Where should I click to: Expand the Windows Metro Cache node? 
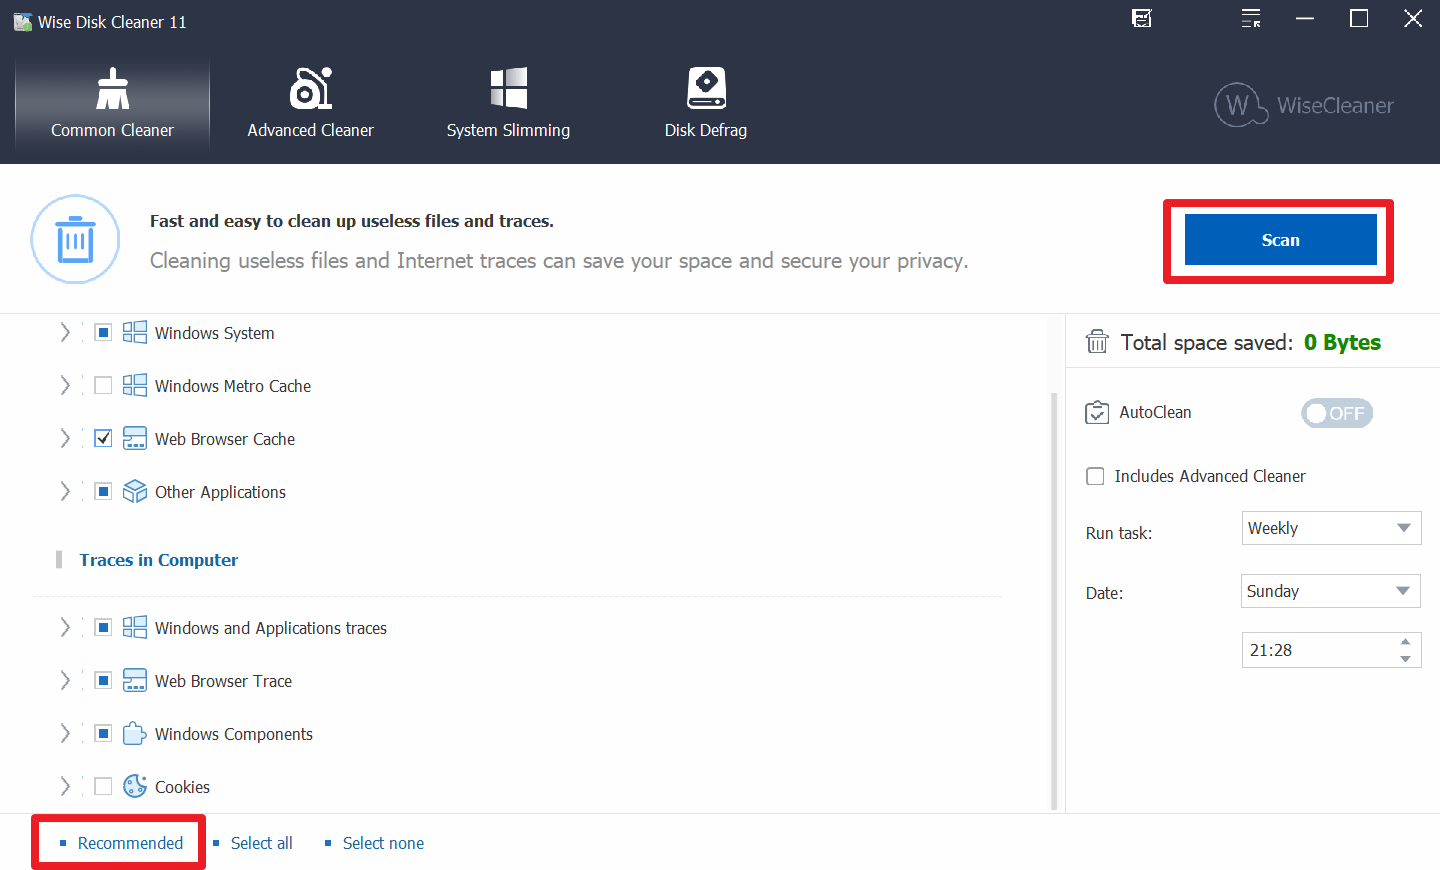click(x=65, y=385)
